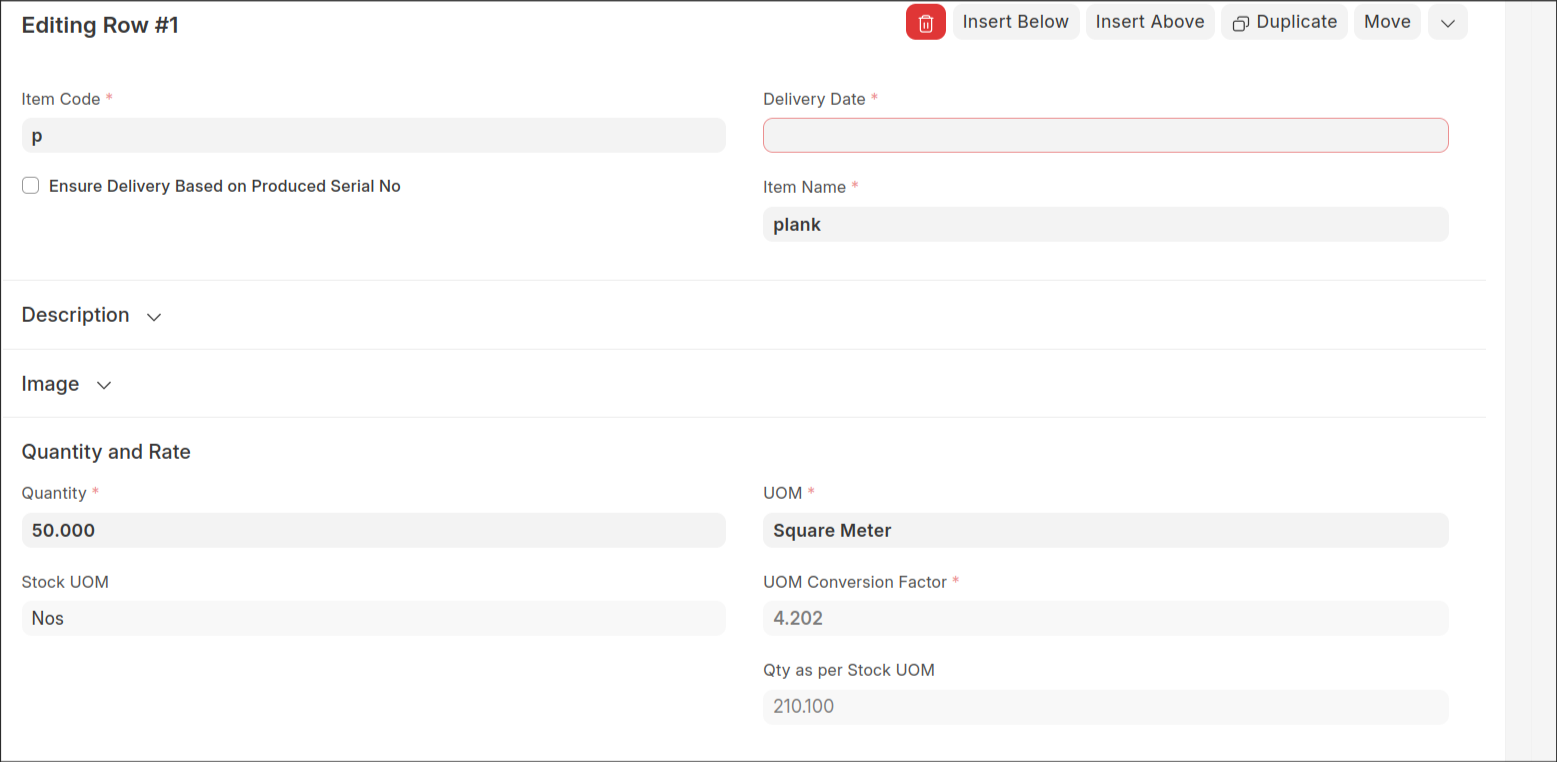Click the UOM Conversion Factor label
Viewport: 1557px width, 762px height.
(x=855, y=582)
